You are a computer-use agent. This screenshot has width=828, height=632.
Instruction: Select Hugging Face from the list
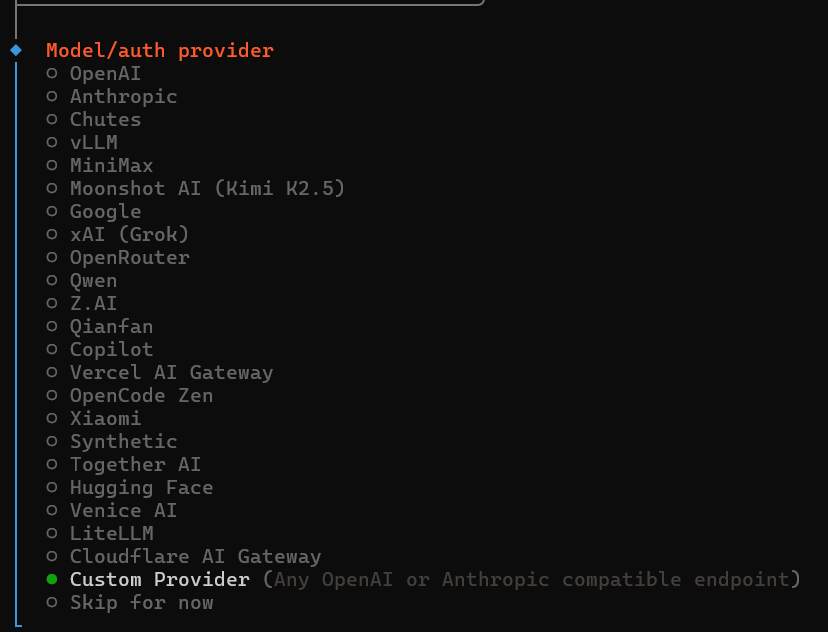pyautogui.click(x=140, y=487)
